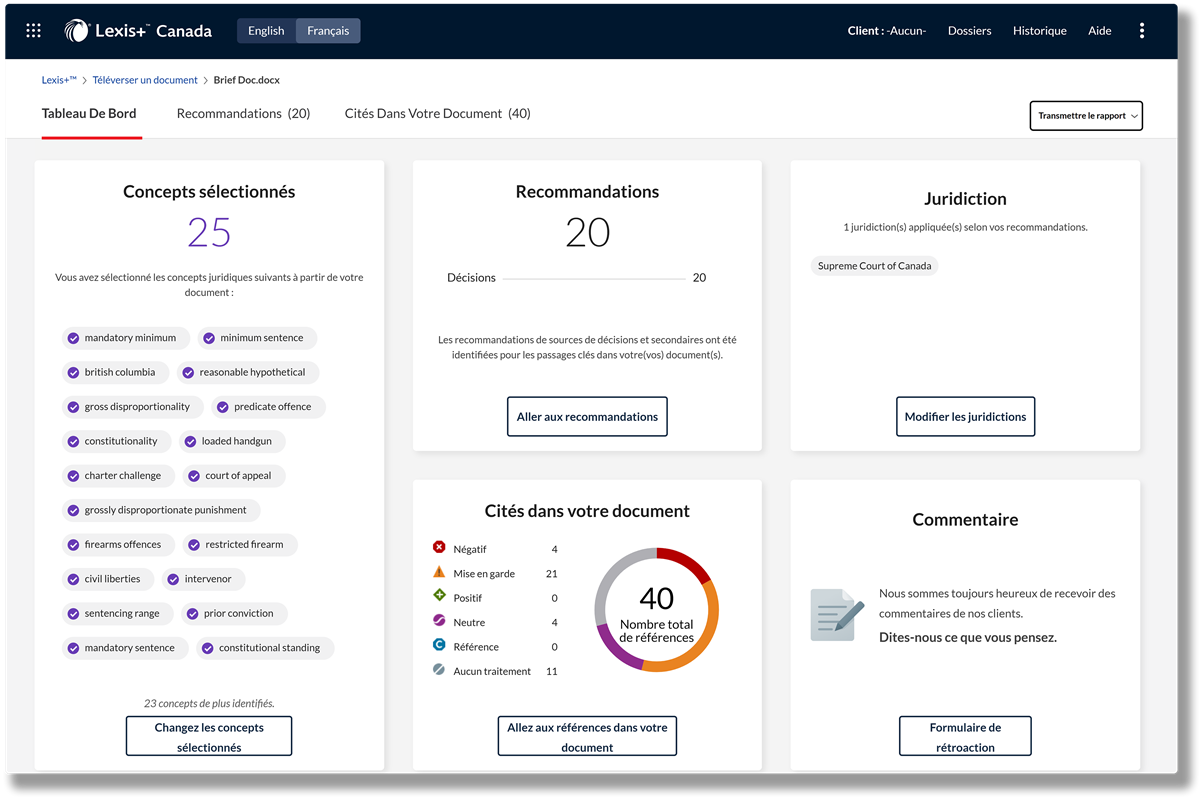
Task: Click the red Négatif treatment icon
Action: (x=439, y=548)
